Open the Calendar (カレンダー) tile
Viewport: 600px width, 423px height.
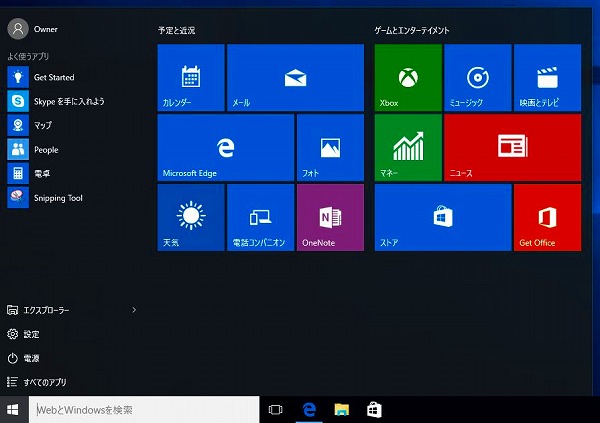pyautogui.click(x=191, y=78)
